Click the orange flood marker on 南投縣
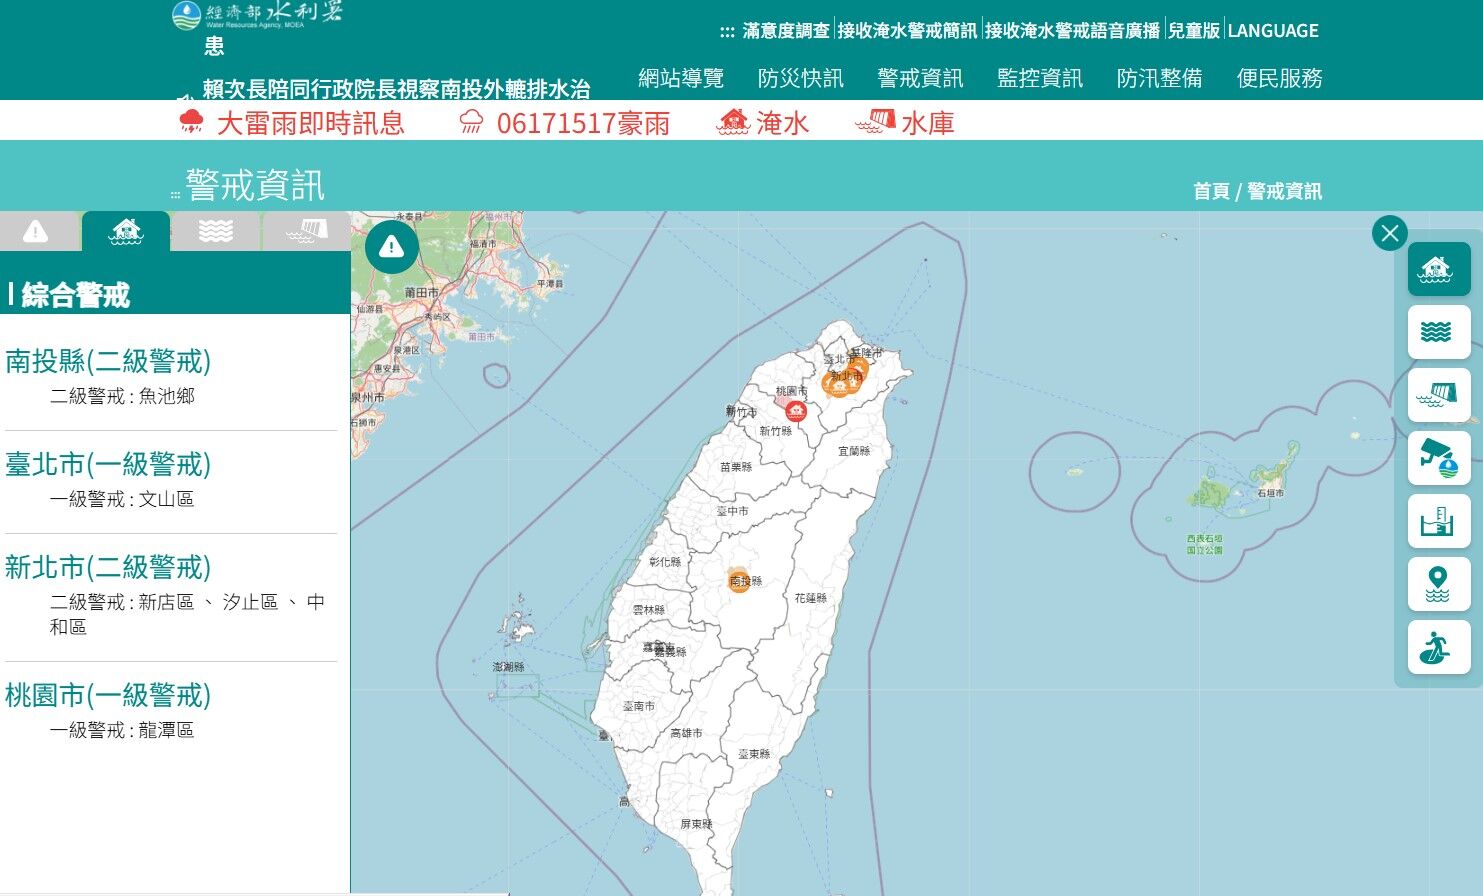Screen dimensions: 1483x896 coord(739,581)
